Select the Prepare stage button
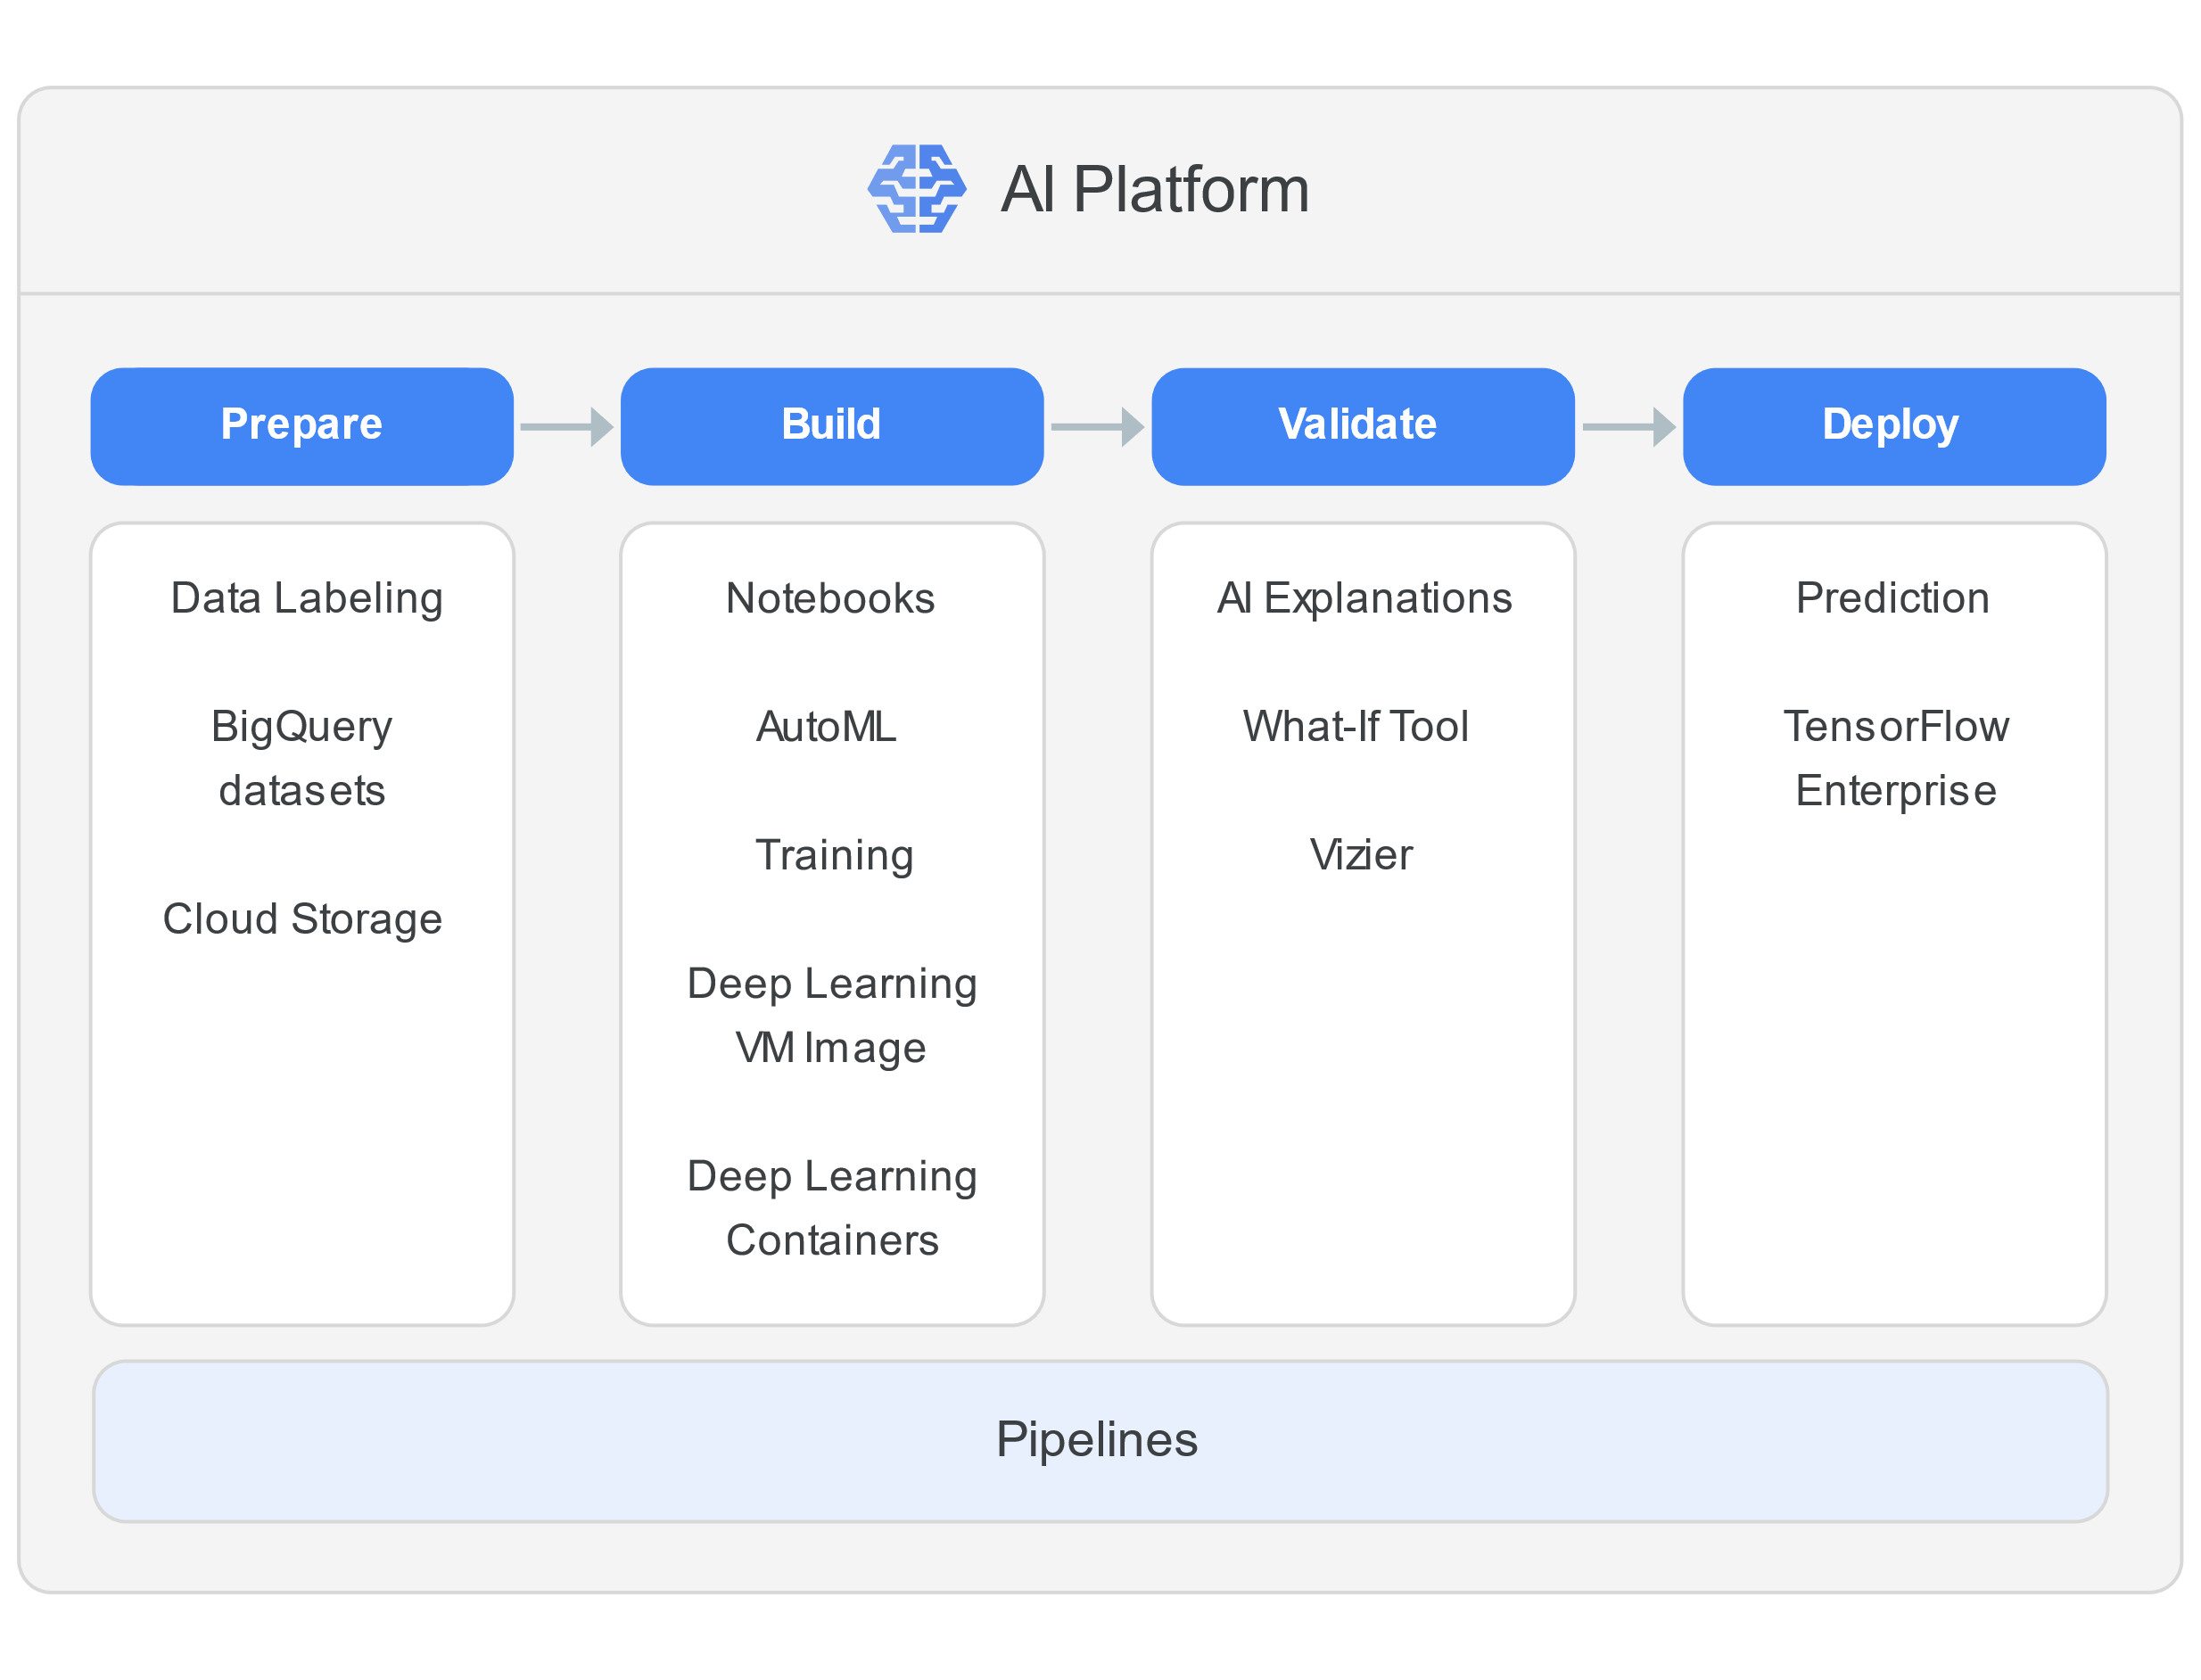Viewport: 2201px width, 1680px height. (302, 426)
